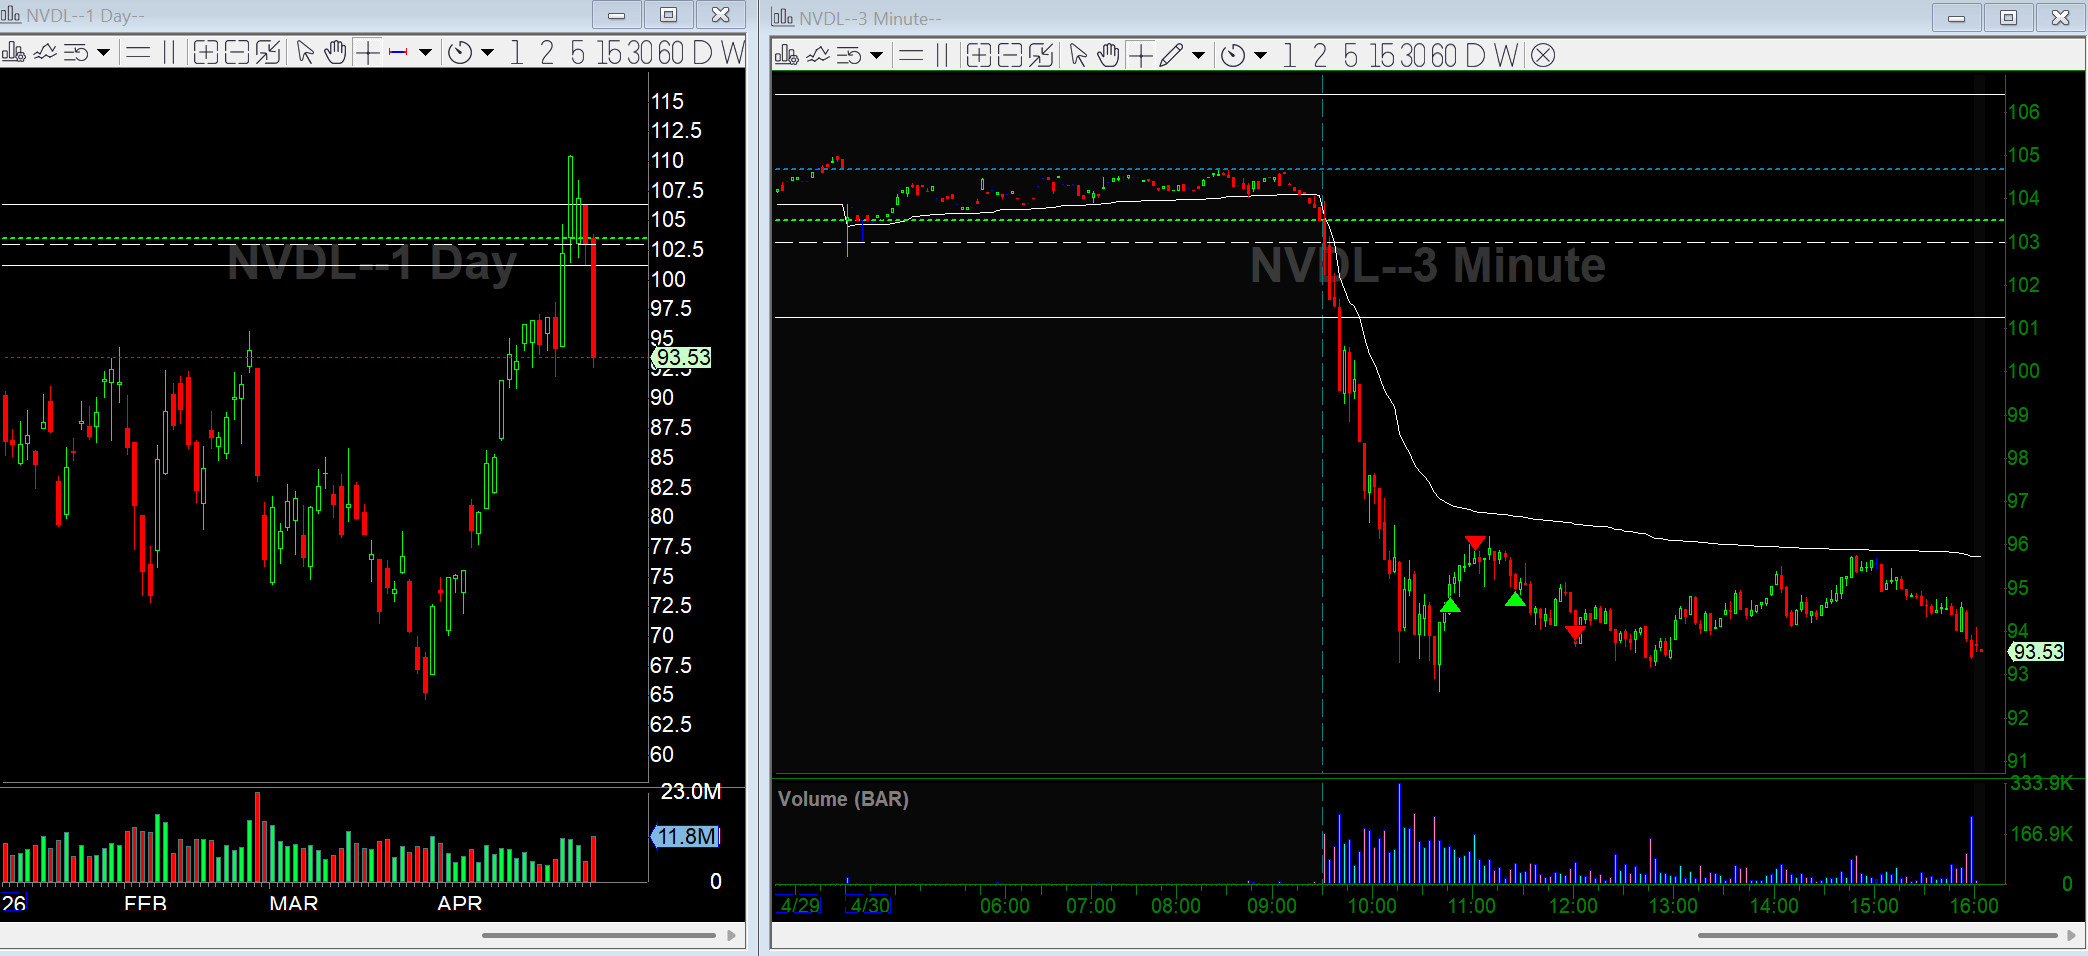Image resolution: width=2088 pixels, height=956 pixels.
Task: Click the timer interval icon in 1 Day window
Action: [x=460, y=53]
